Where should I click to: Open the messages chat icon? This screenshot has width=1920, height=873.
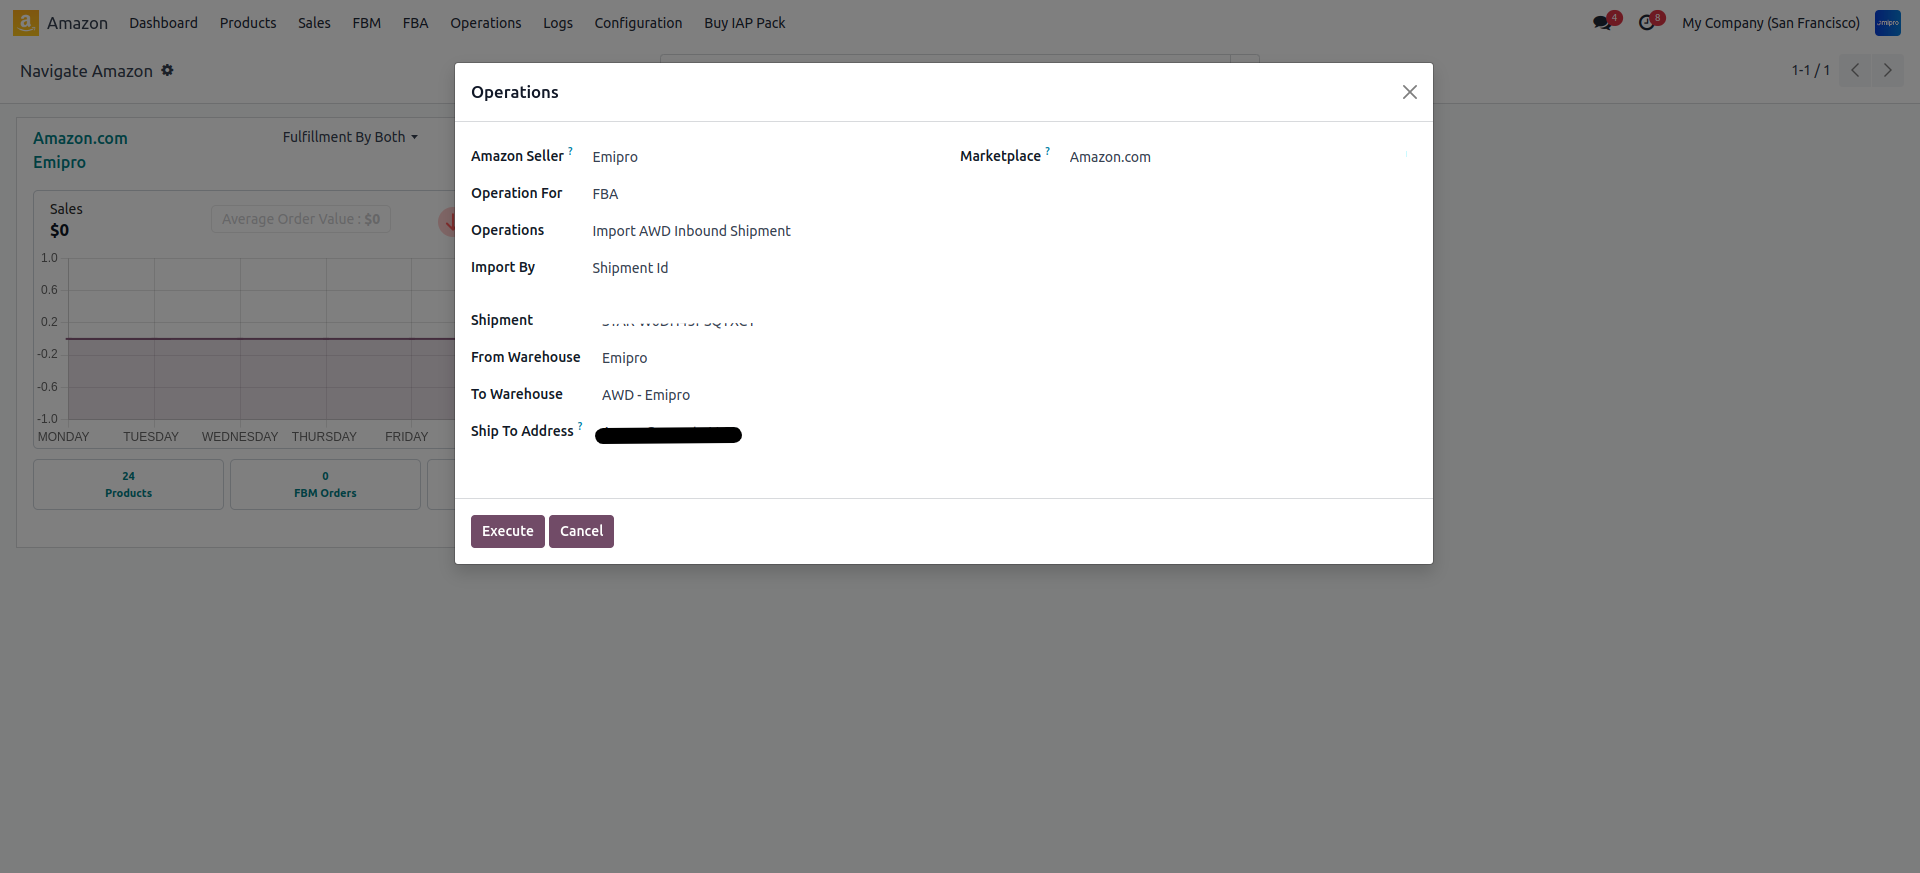point(1602,23)
